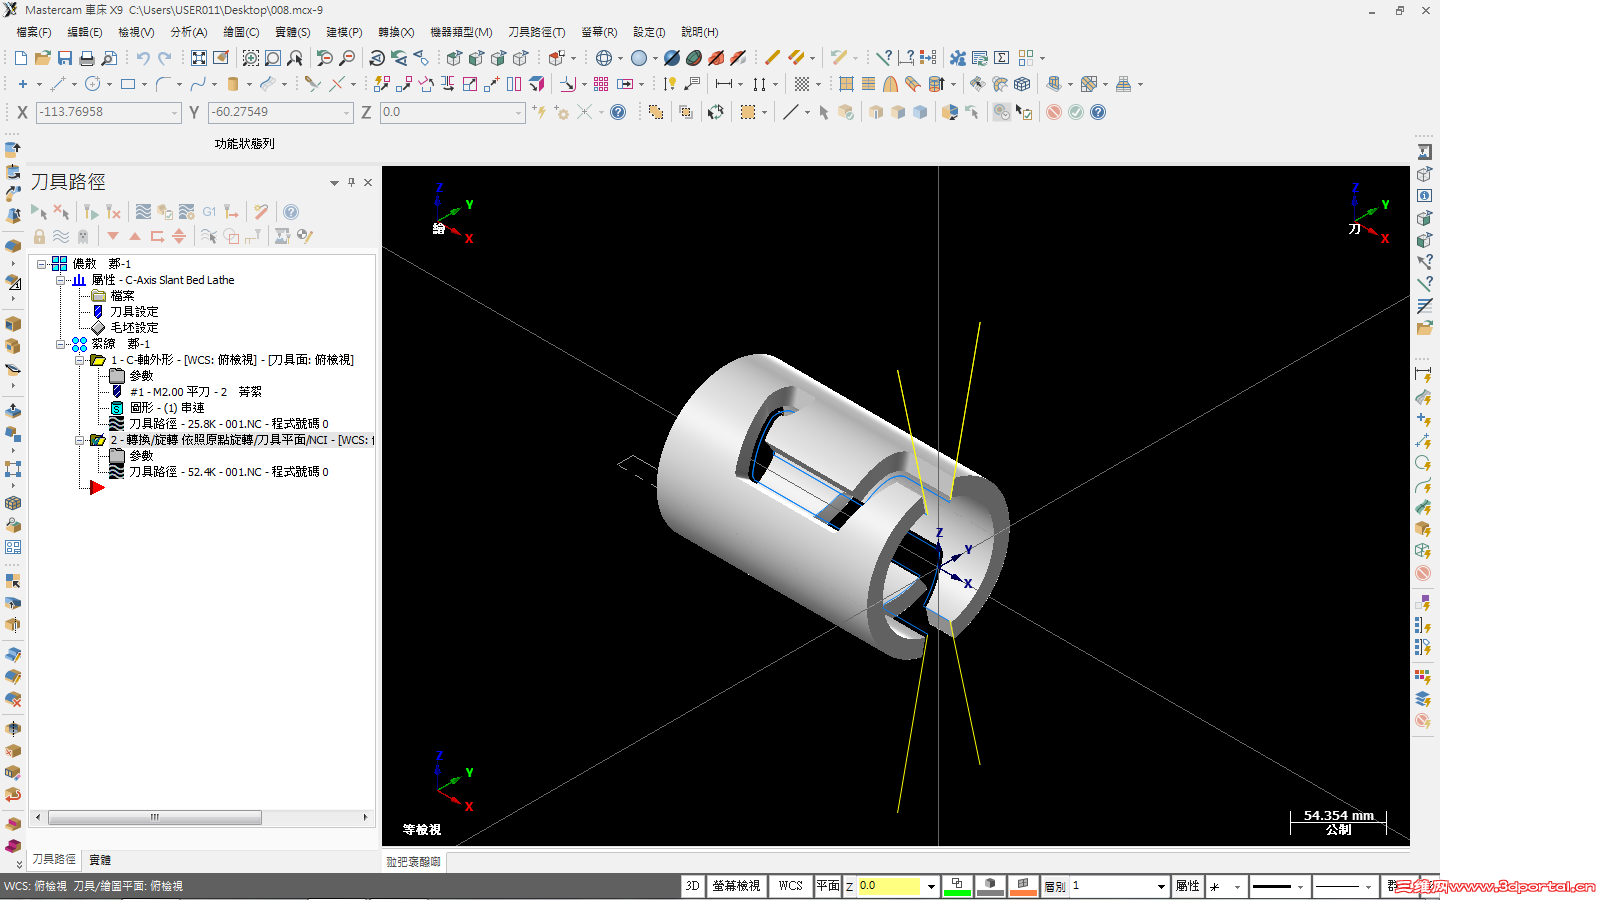Click the WCS status bar button
Screen dimensions: 1615x900
coord(791,886)
